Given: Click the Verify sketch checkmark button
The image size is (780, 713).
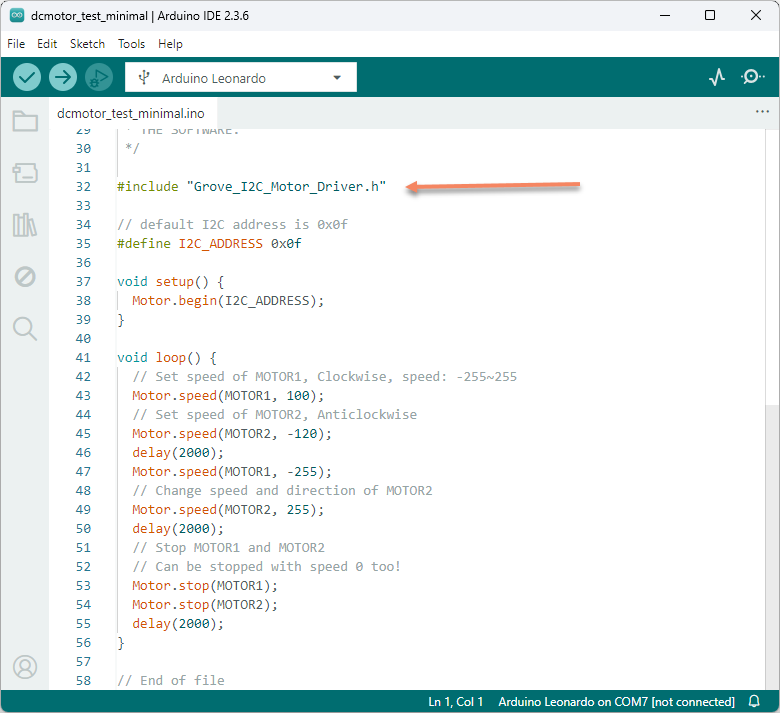Looking at the screenshot, I should (x=27, y=77).
